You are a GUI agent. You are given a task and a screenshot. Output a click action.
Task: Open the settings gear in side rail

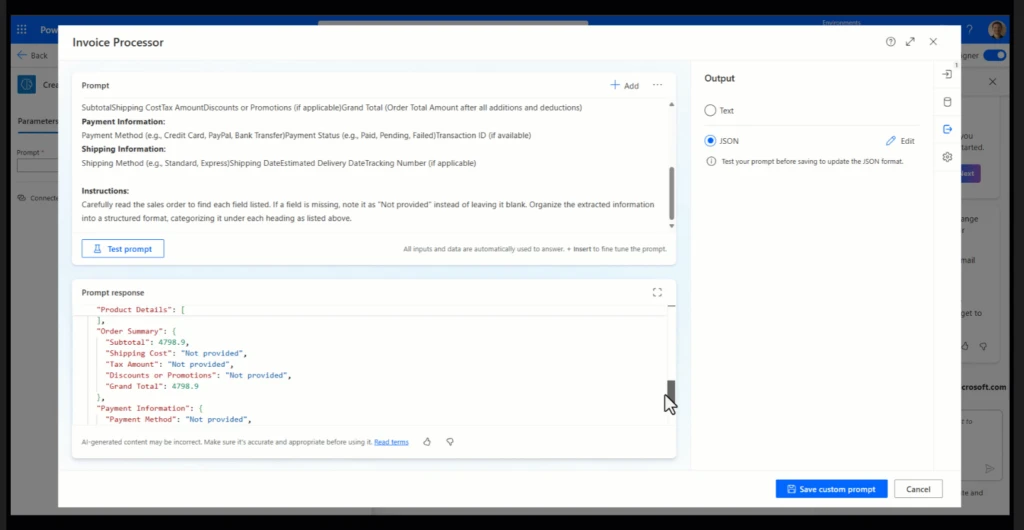[x=947, y=157]
